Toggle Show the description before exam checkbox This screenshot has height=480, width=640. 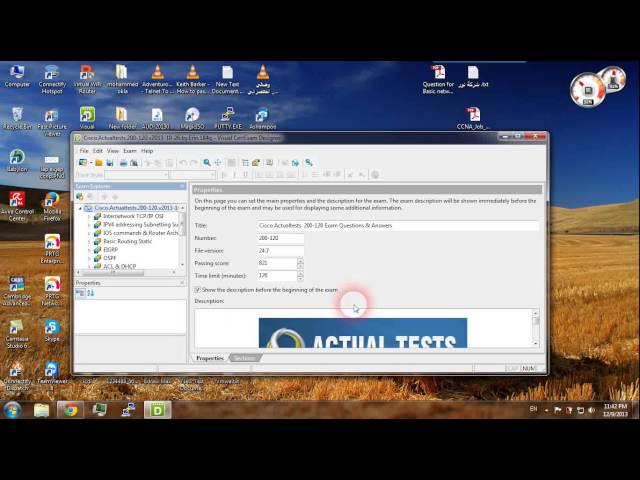coord(198,290)
